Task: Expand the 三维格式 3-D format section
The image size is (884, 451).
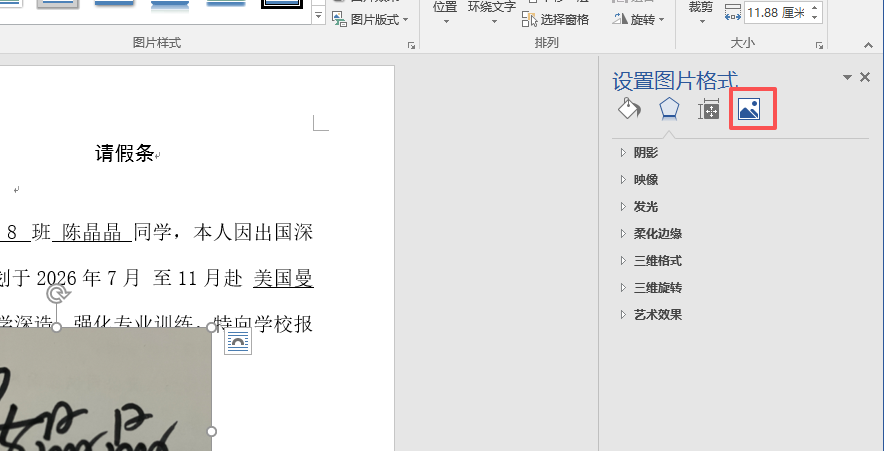Action: coord(657,261)
